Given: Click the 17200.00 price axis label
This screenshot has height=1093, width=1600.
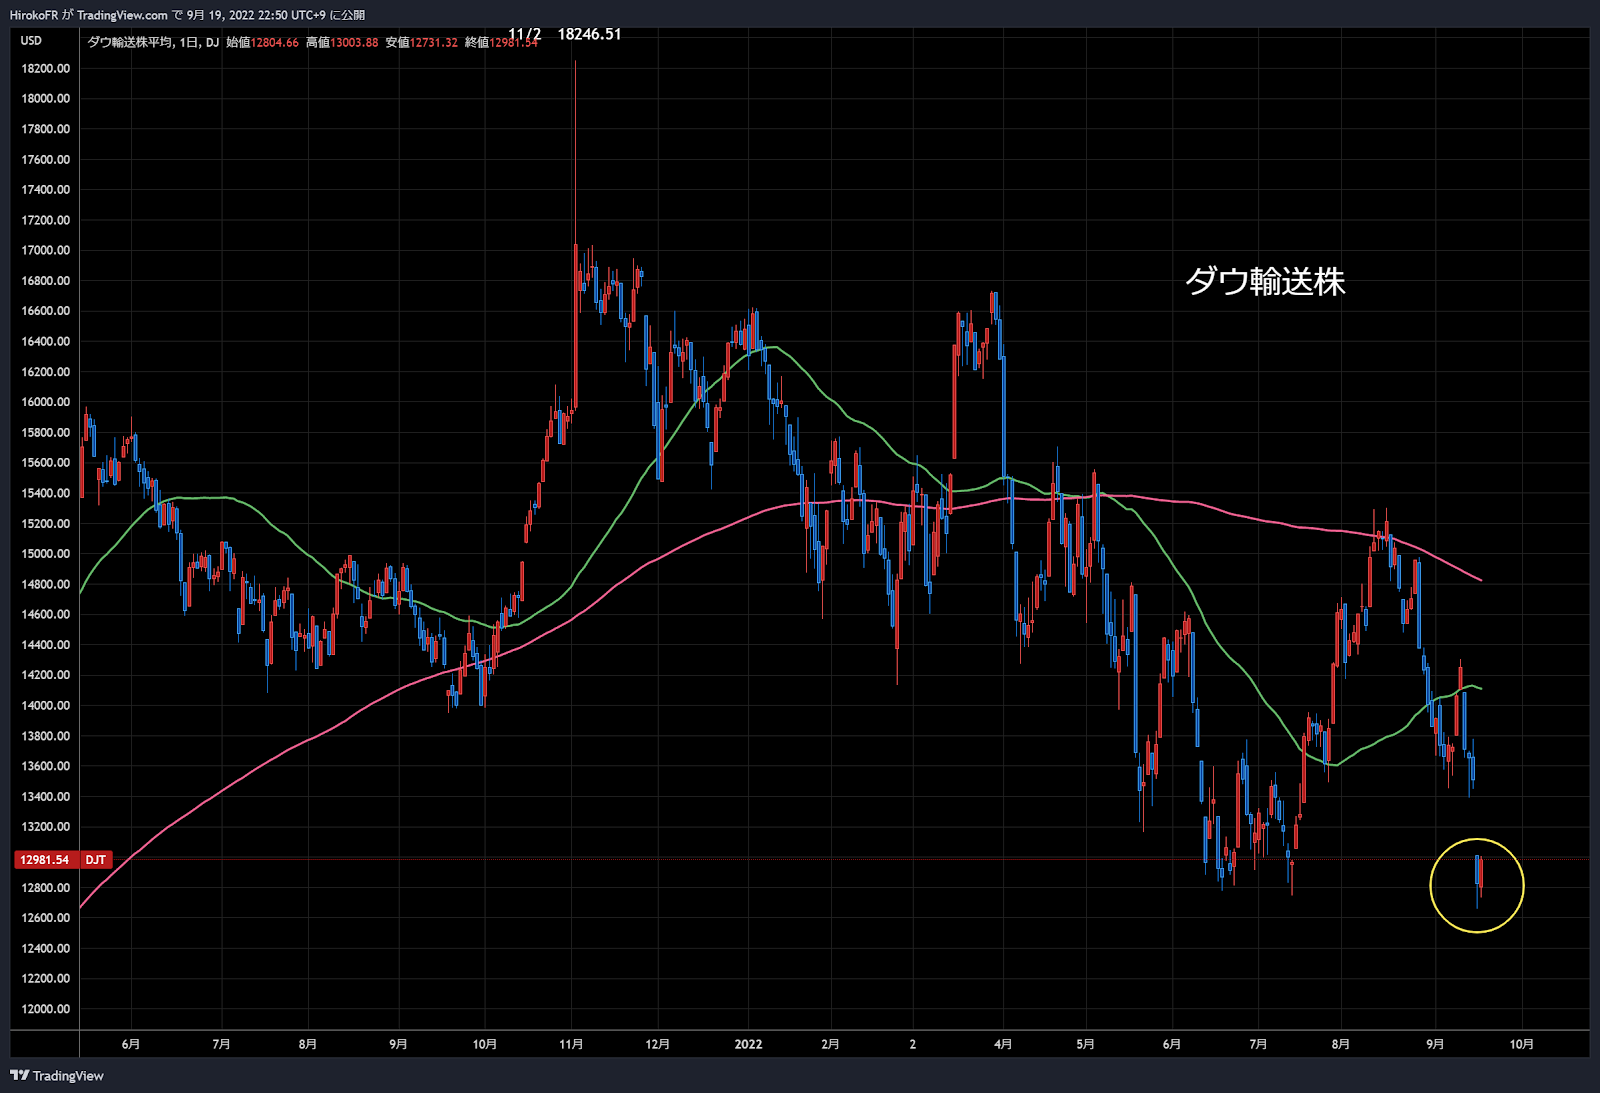Looking at the screenshot, I should pyautogui.click(x=46, y=220).
